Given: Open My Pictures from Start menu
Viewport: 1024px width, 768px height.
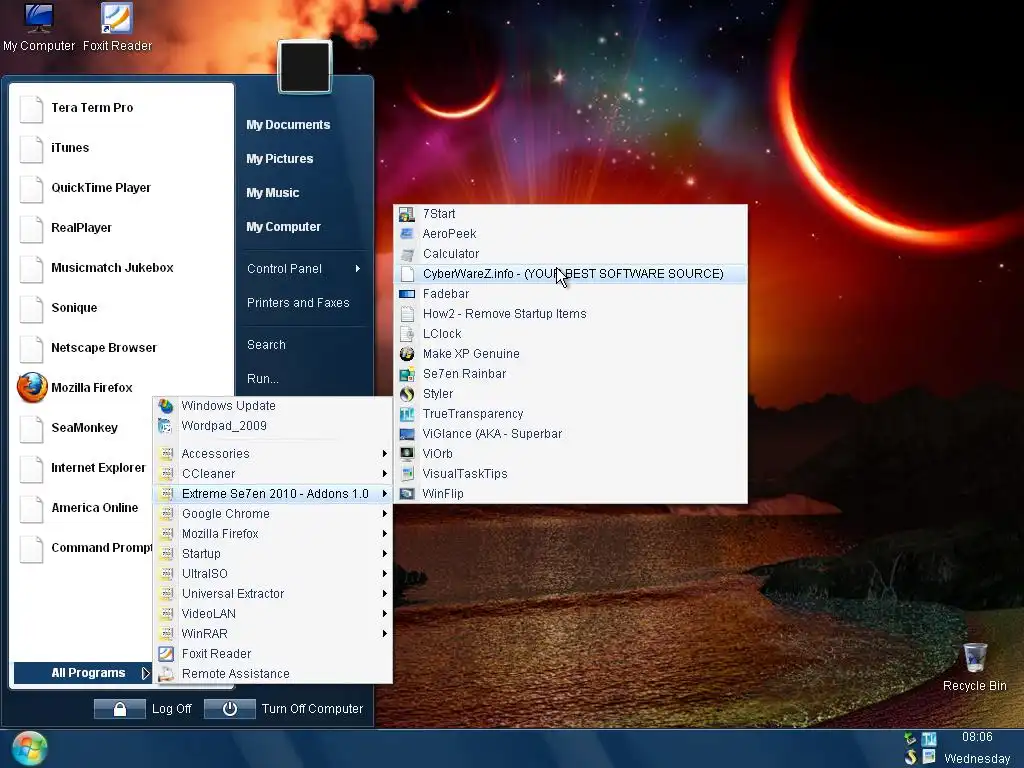Looking at the screenshot, I should tap(280, 159).
